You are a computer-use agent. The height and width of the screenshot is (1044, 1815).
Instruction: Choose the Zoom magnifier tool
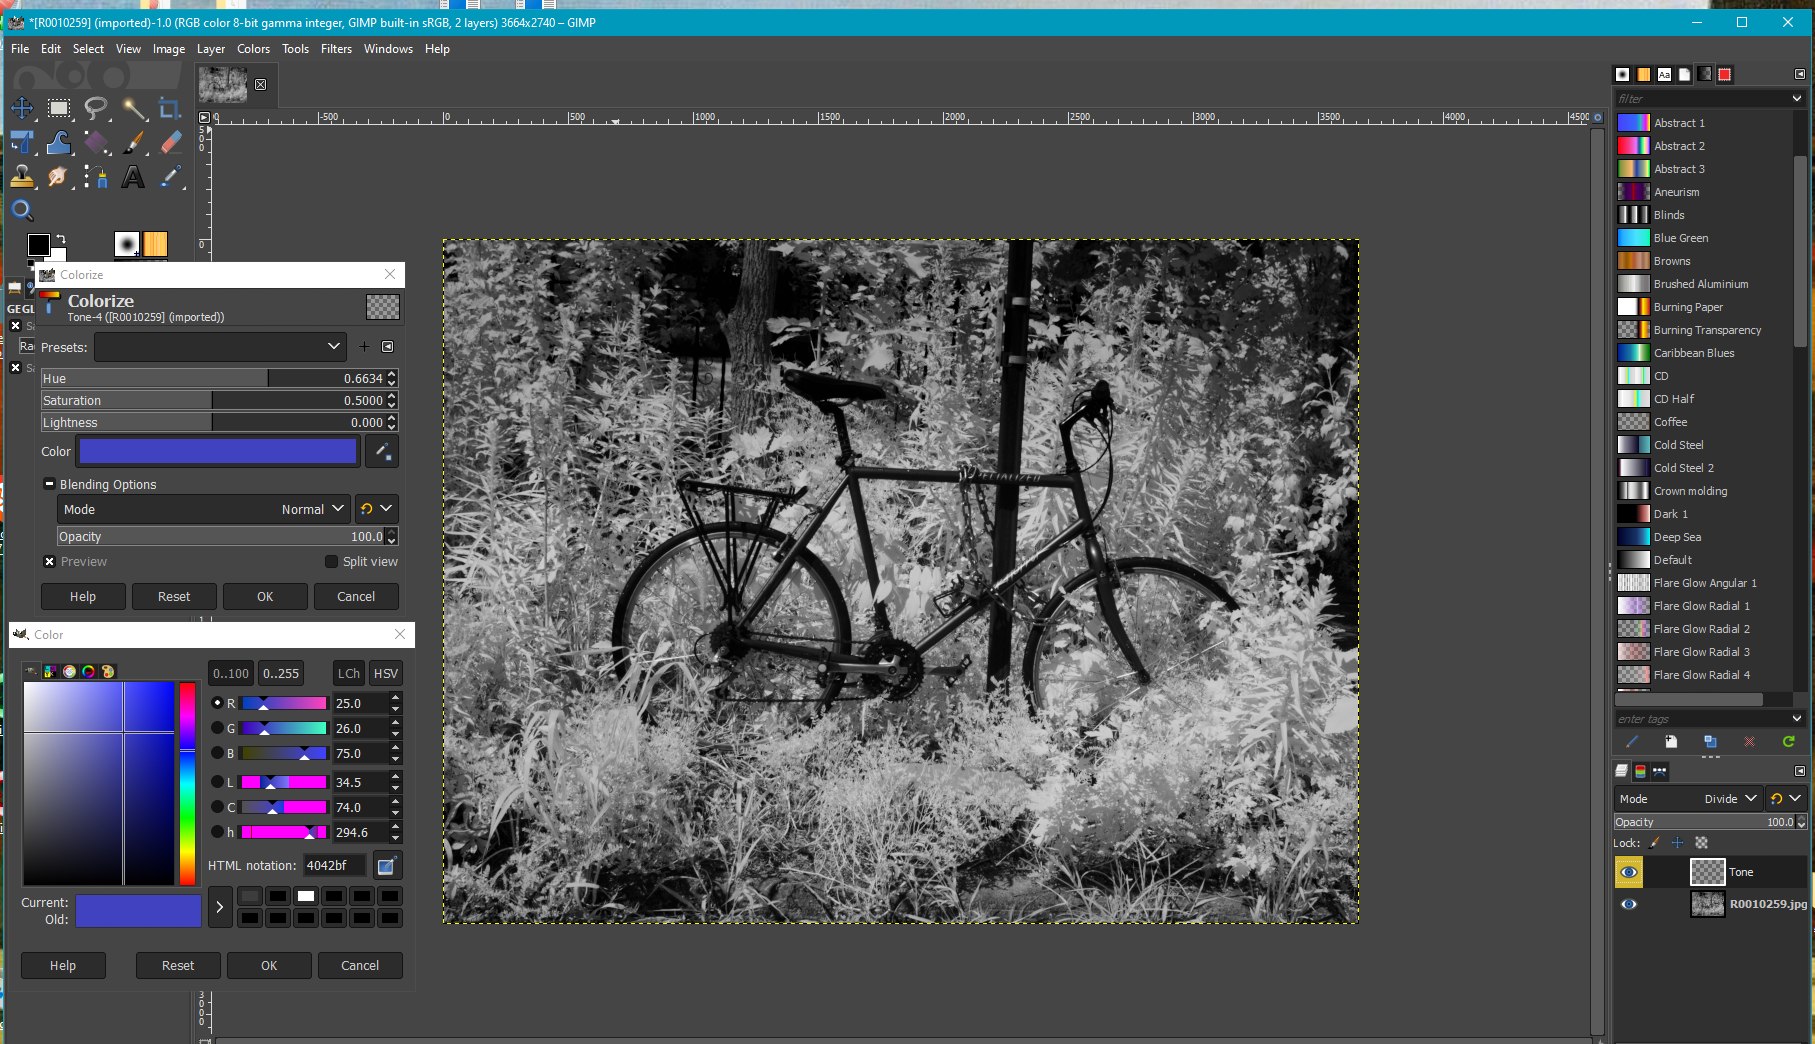click(22, 210)
